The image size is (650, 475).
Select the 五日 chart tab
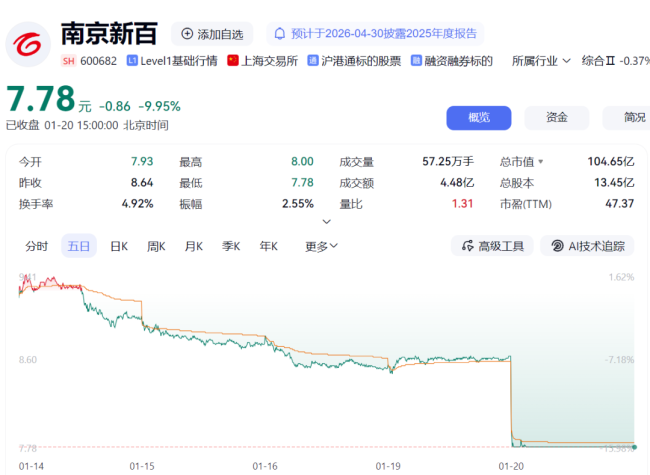tap(79, 246)
